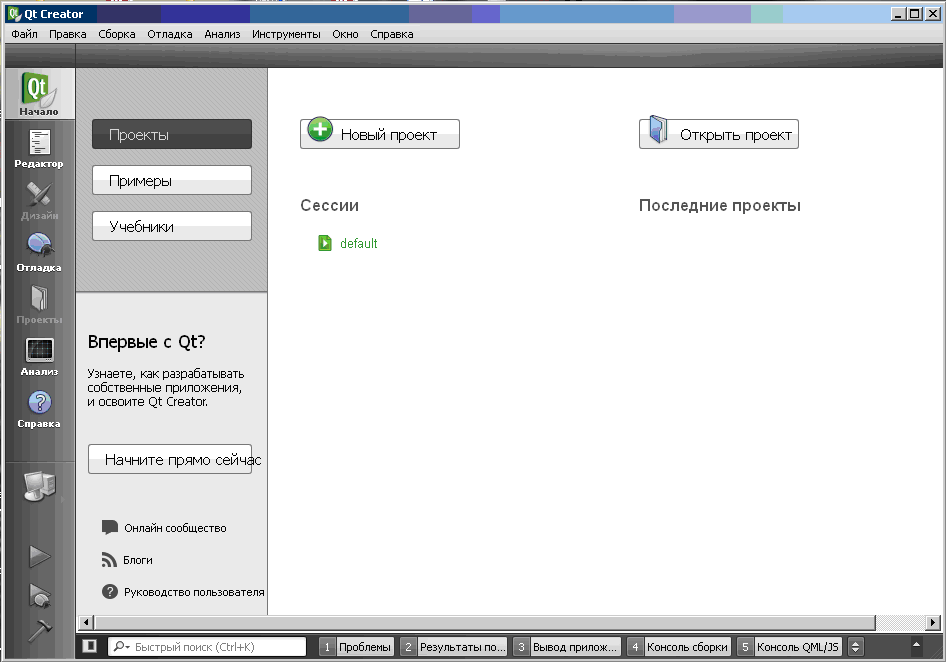Click the RSS icon next to Блоги
The width and height of the screenshot is (946, 662).
tap(109, 560)
